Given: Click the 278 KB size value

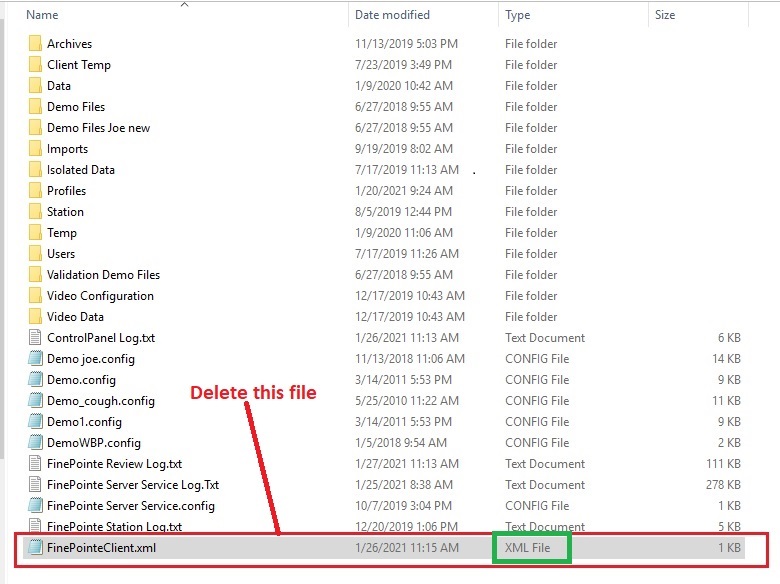Looking at the screenshot, I should coord(723,485).
